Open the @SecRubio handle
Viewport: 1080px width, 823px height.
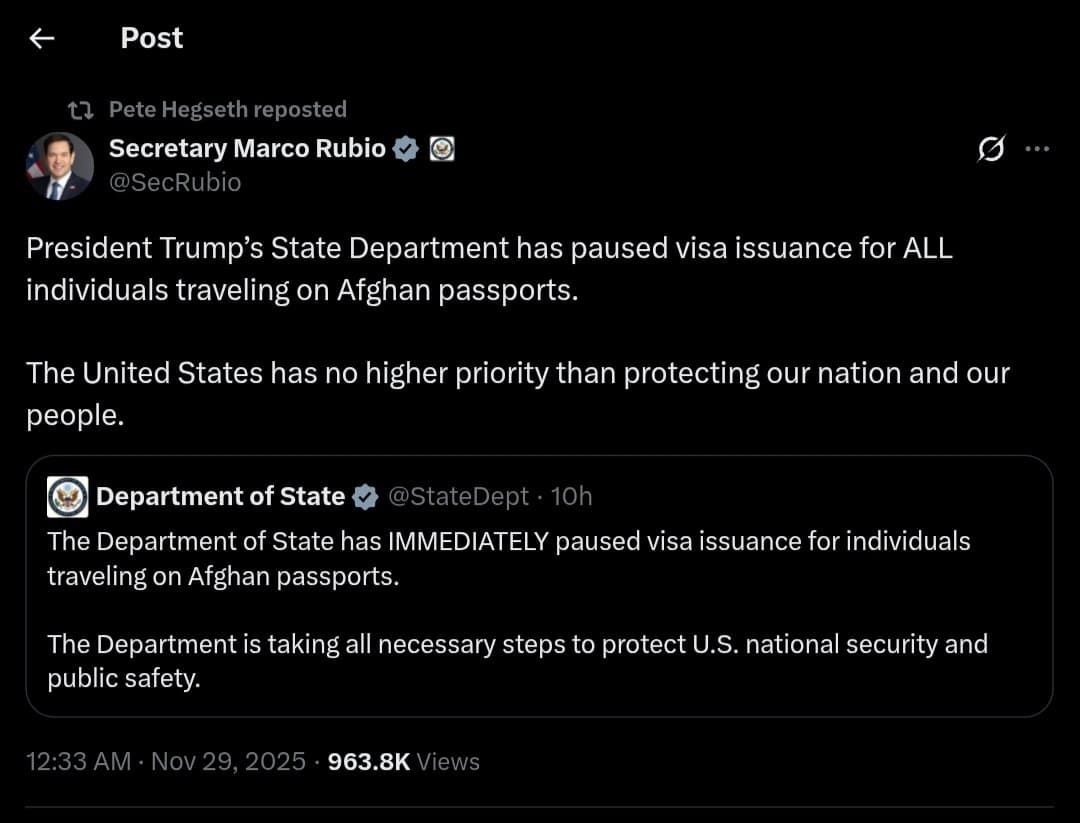(x=176, y=182)
